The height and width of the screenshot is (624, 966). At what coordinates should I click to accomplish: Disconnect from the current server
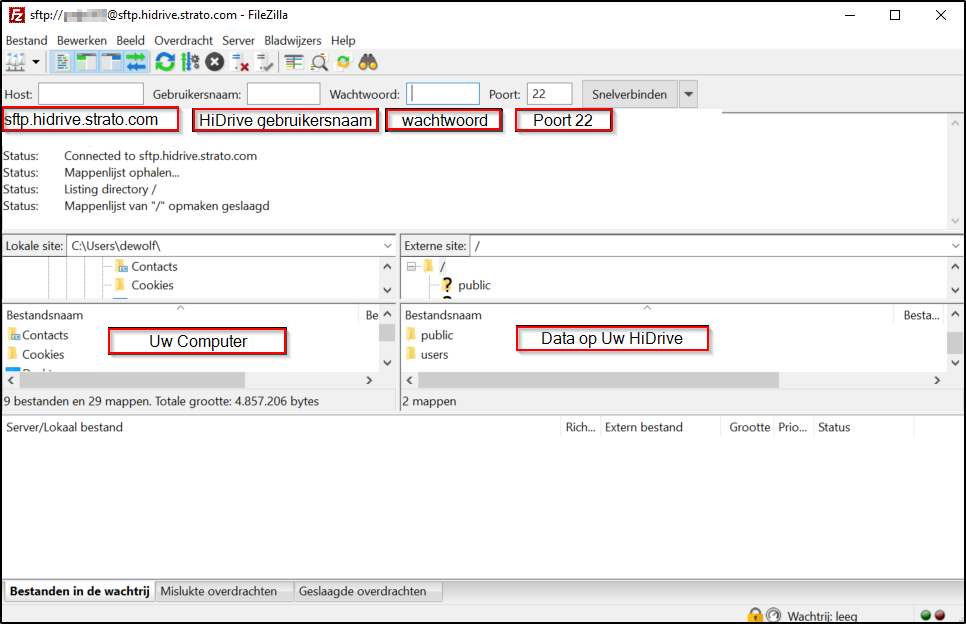tap(240, 62)
